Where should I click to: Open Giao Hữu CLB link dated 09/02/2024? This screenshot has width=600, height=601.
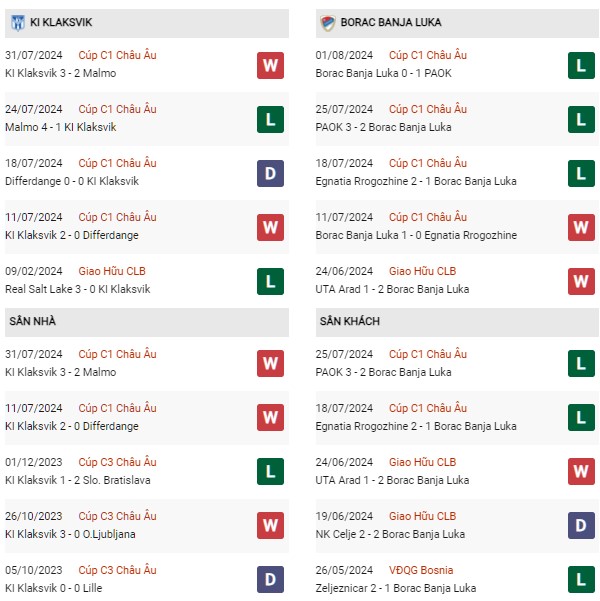[x=112, y=271]
